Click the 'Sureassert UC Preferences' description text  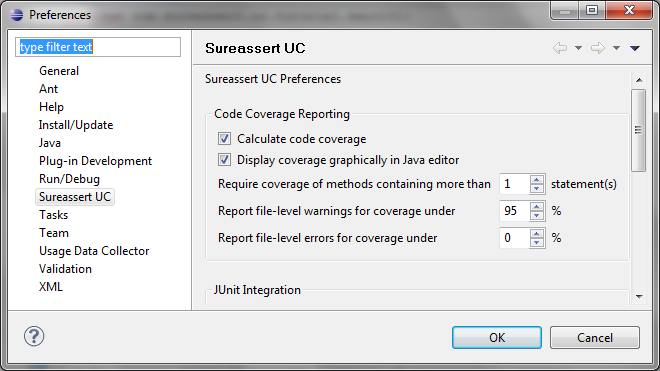pos(273,79)
